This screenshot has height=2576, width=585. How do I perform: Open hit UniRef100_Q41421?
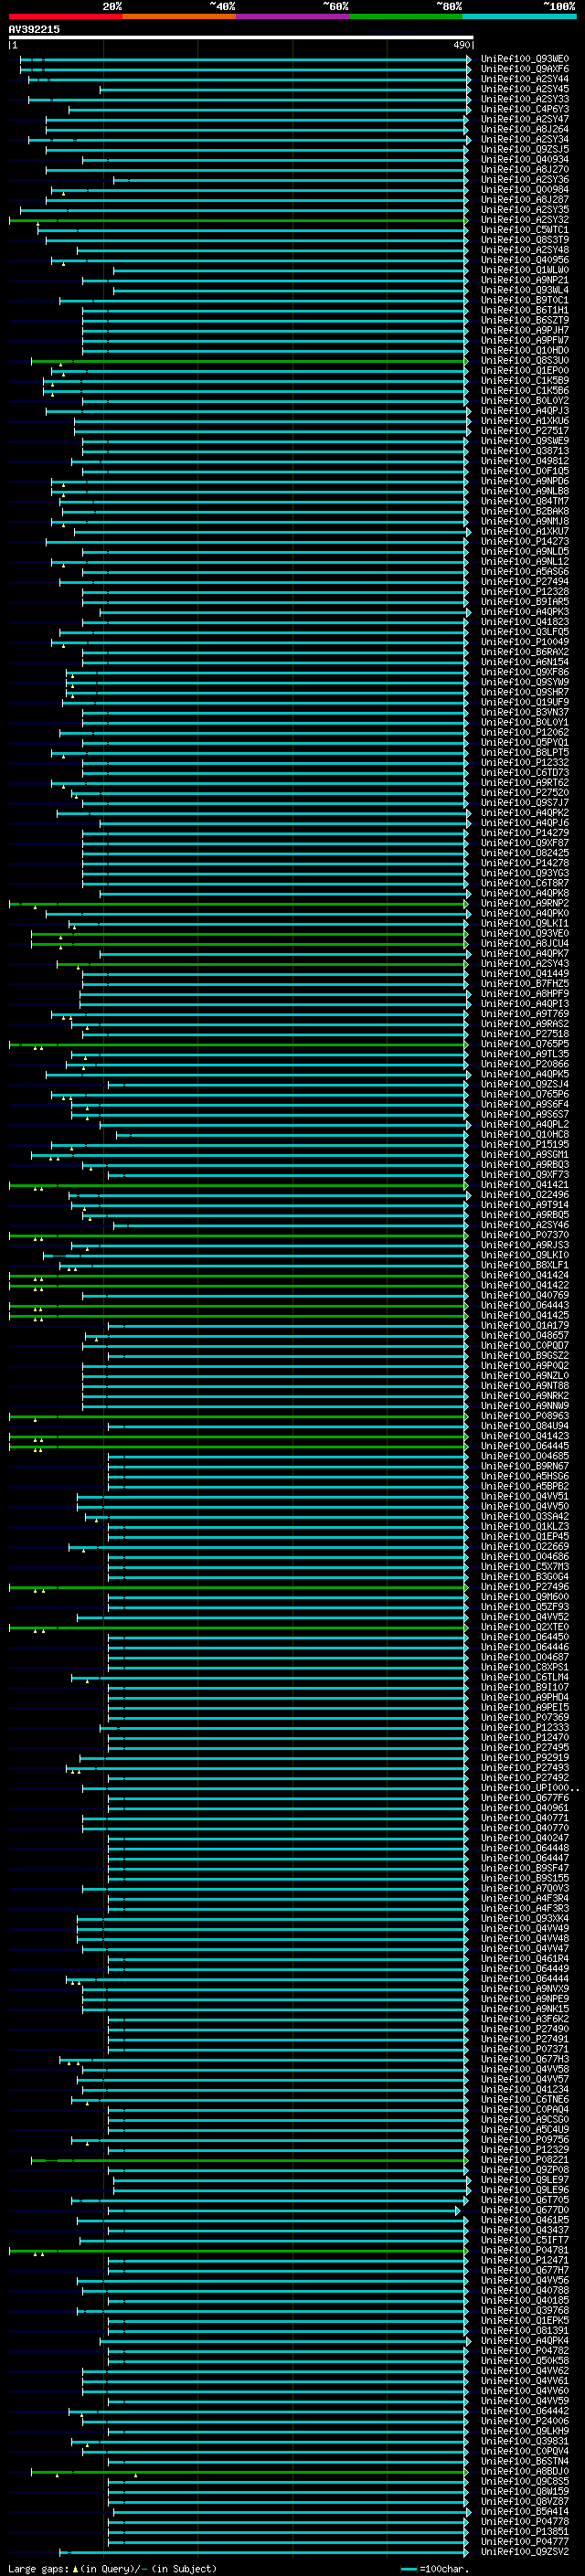pyautogui.click(x=525, y=1184)
